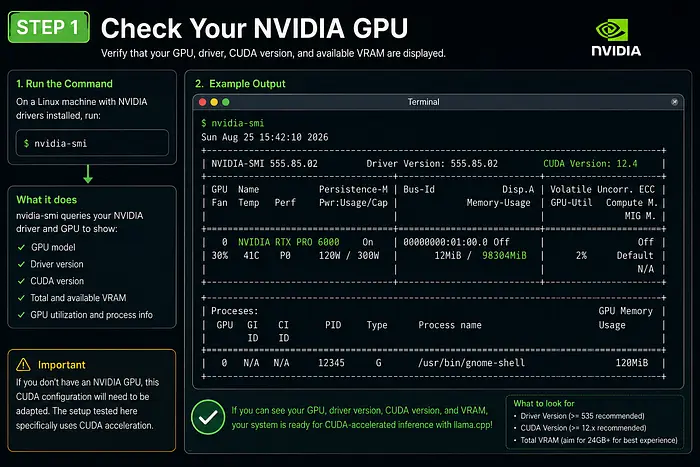Image resolution: width=700 pixels, height=467 pixels.
Task: Click the checkmark beside CUDA version item
Action: pyautogui.click(x=21, y=281)
